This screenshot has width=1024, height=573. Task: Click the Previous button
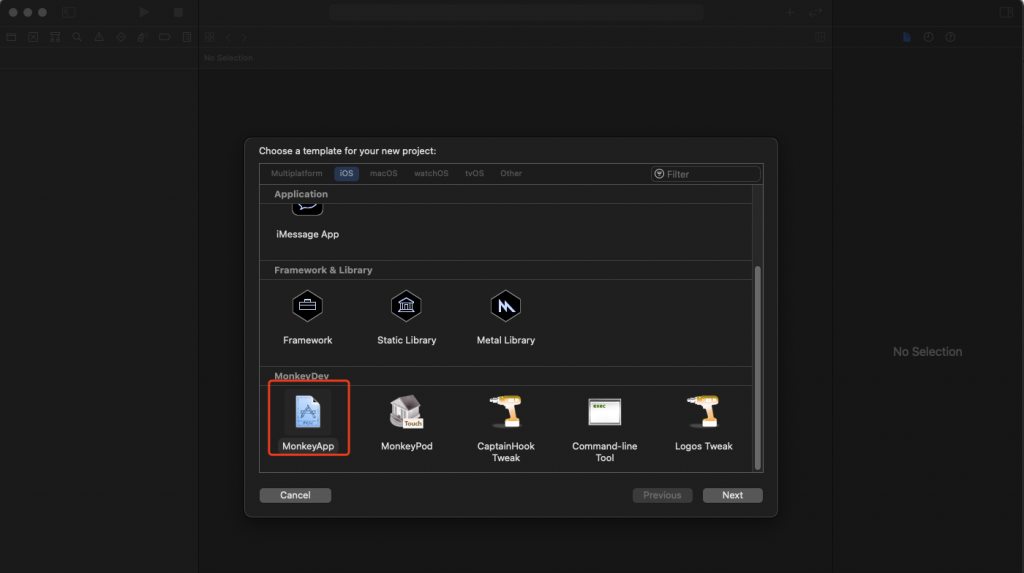662,495
